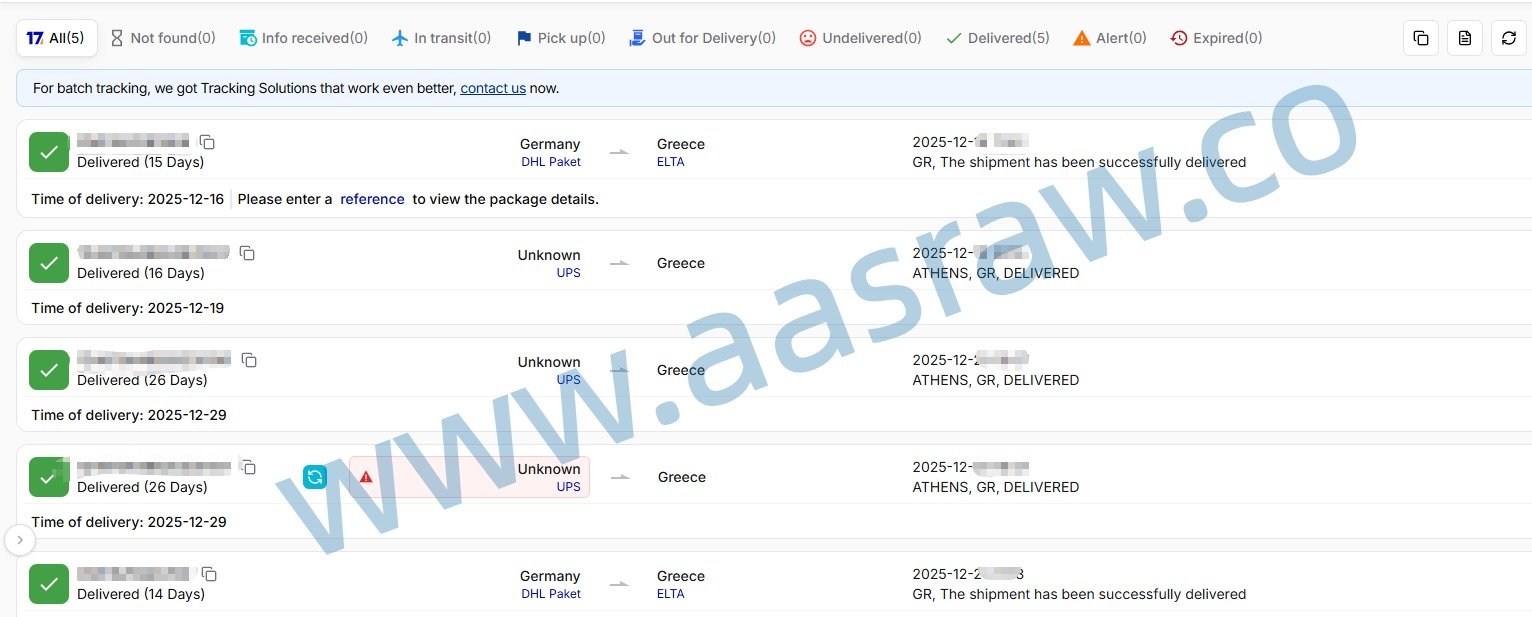Copy tracking number of first DHL Paket shipment
Screen dimensions: 1532x617
(207, 142)
